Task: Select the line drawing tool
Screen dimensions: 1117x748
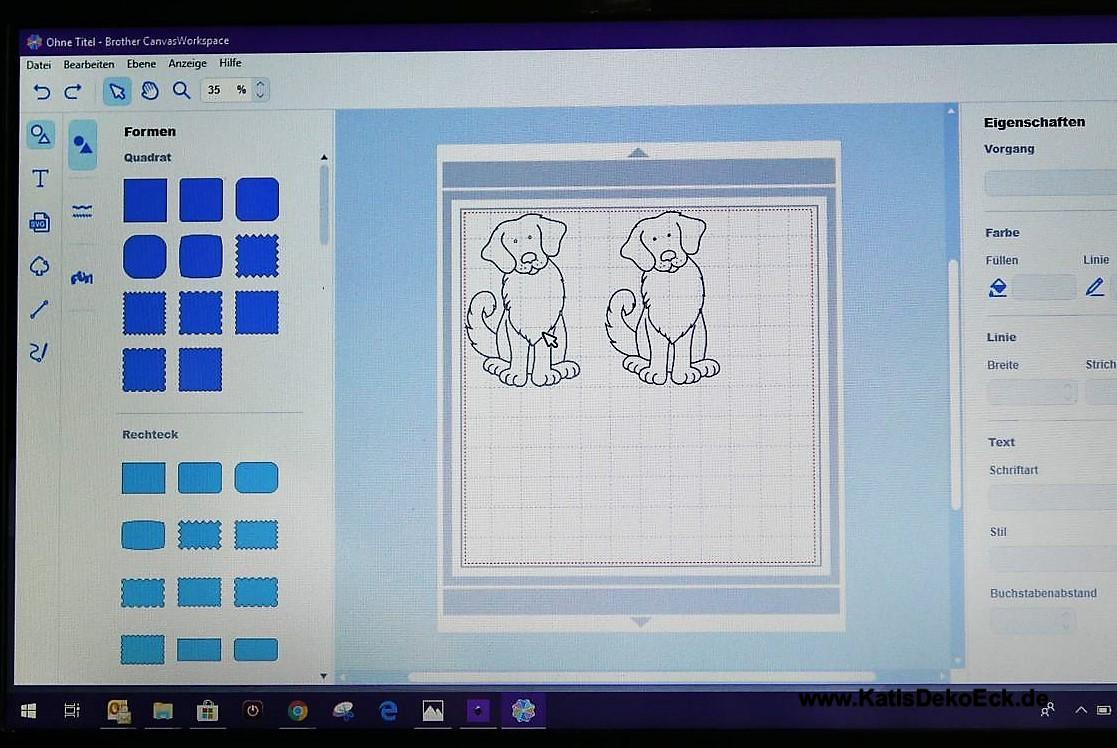Action: coord(39,309)
